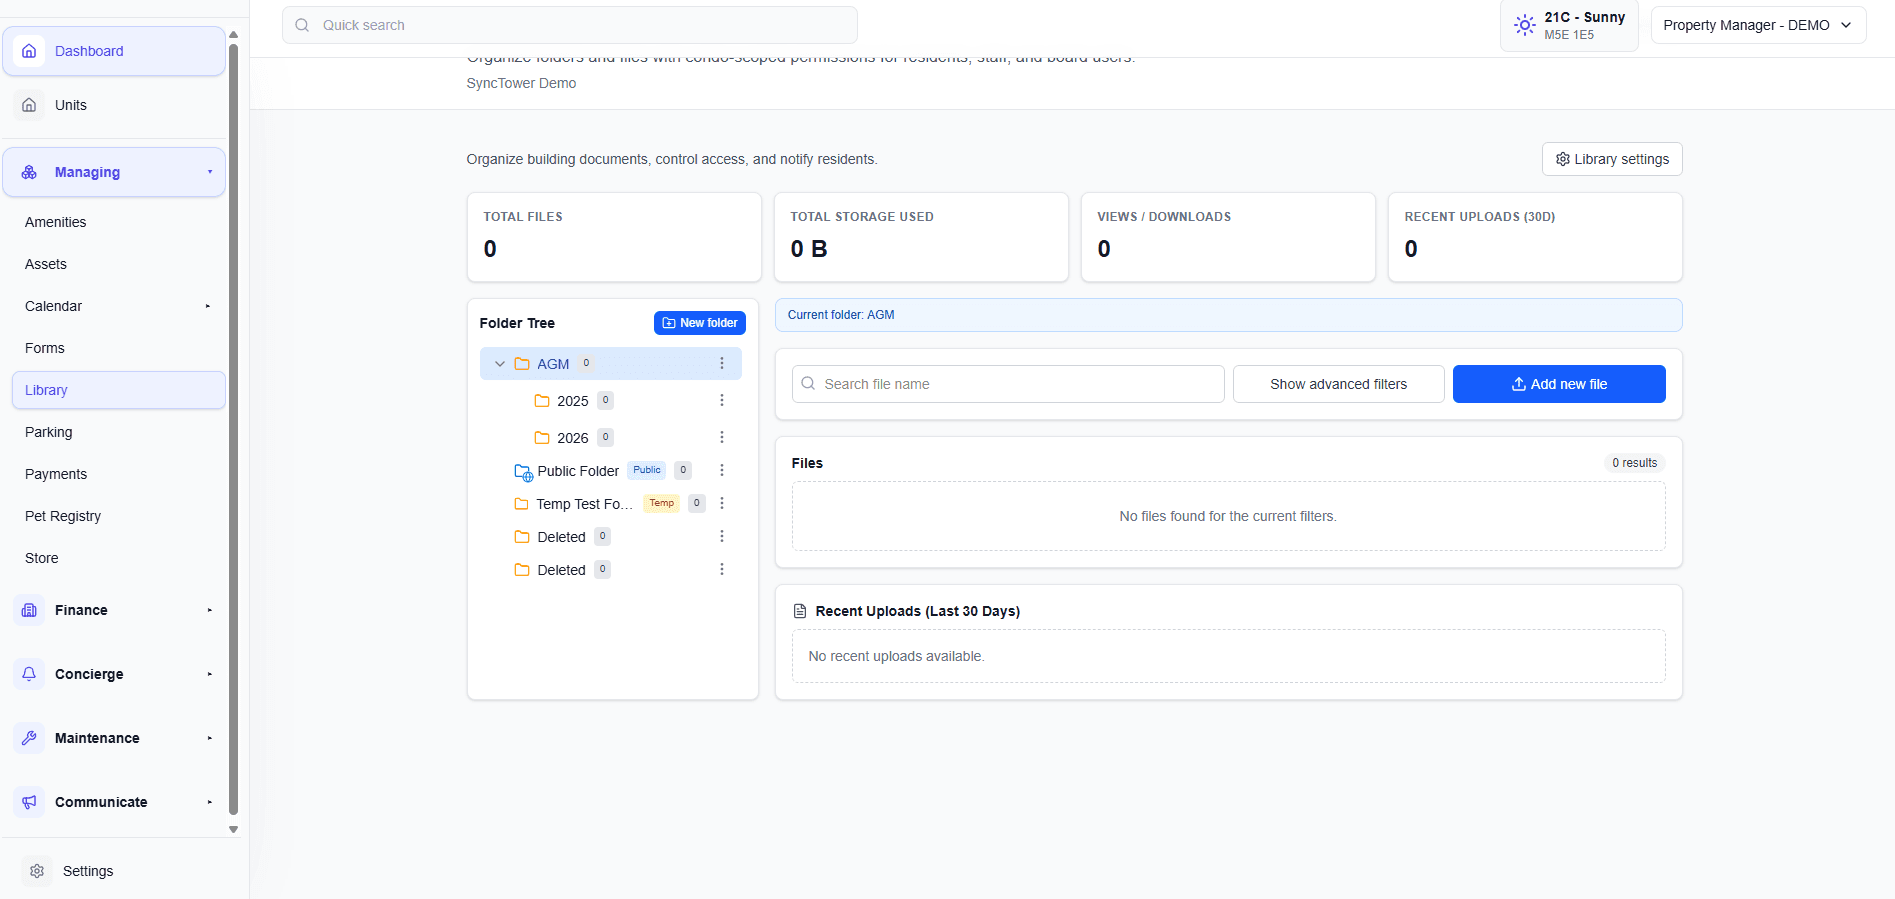Click the Current folder: AGM banner
The width and height of the screenshot is (1895, 899).
coord(1228,315)
